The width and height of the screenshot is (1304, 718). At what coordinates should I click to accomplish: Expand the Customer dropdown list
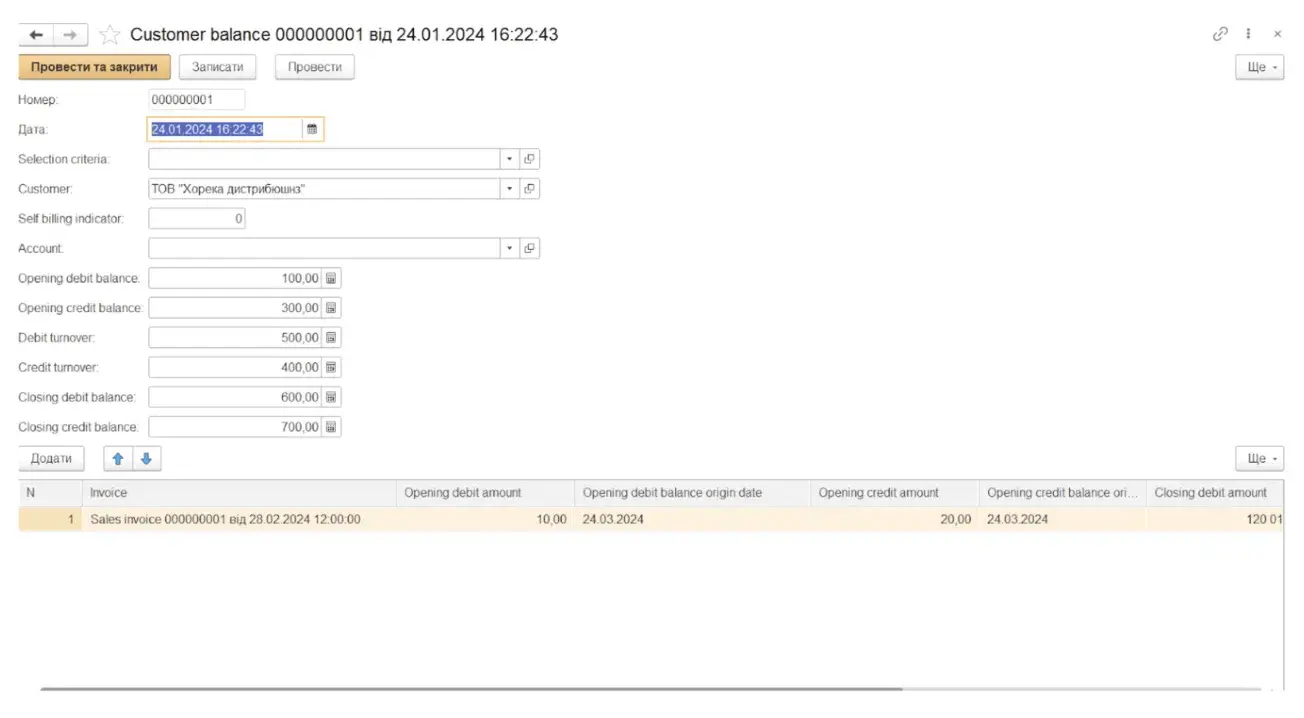[509, 189]
